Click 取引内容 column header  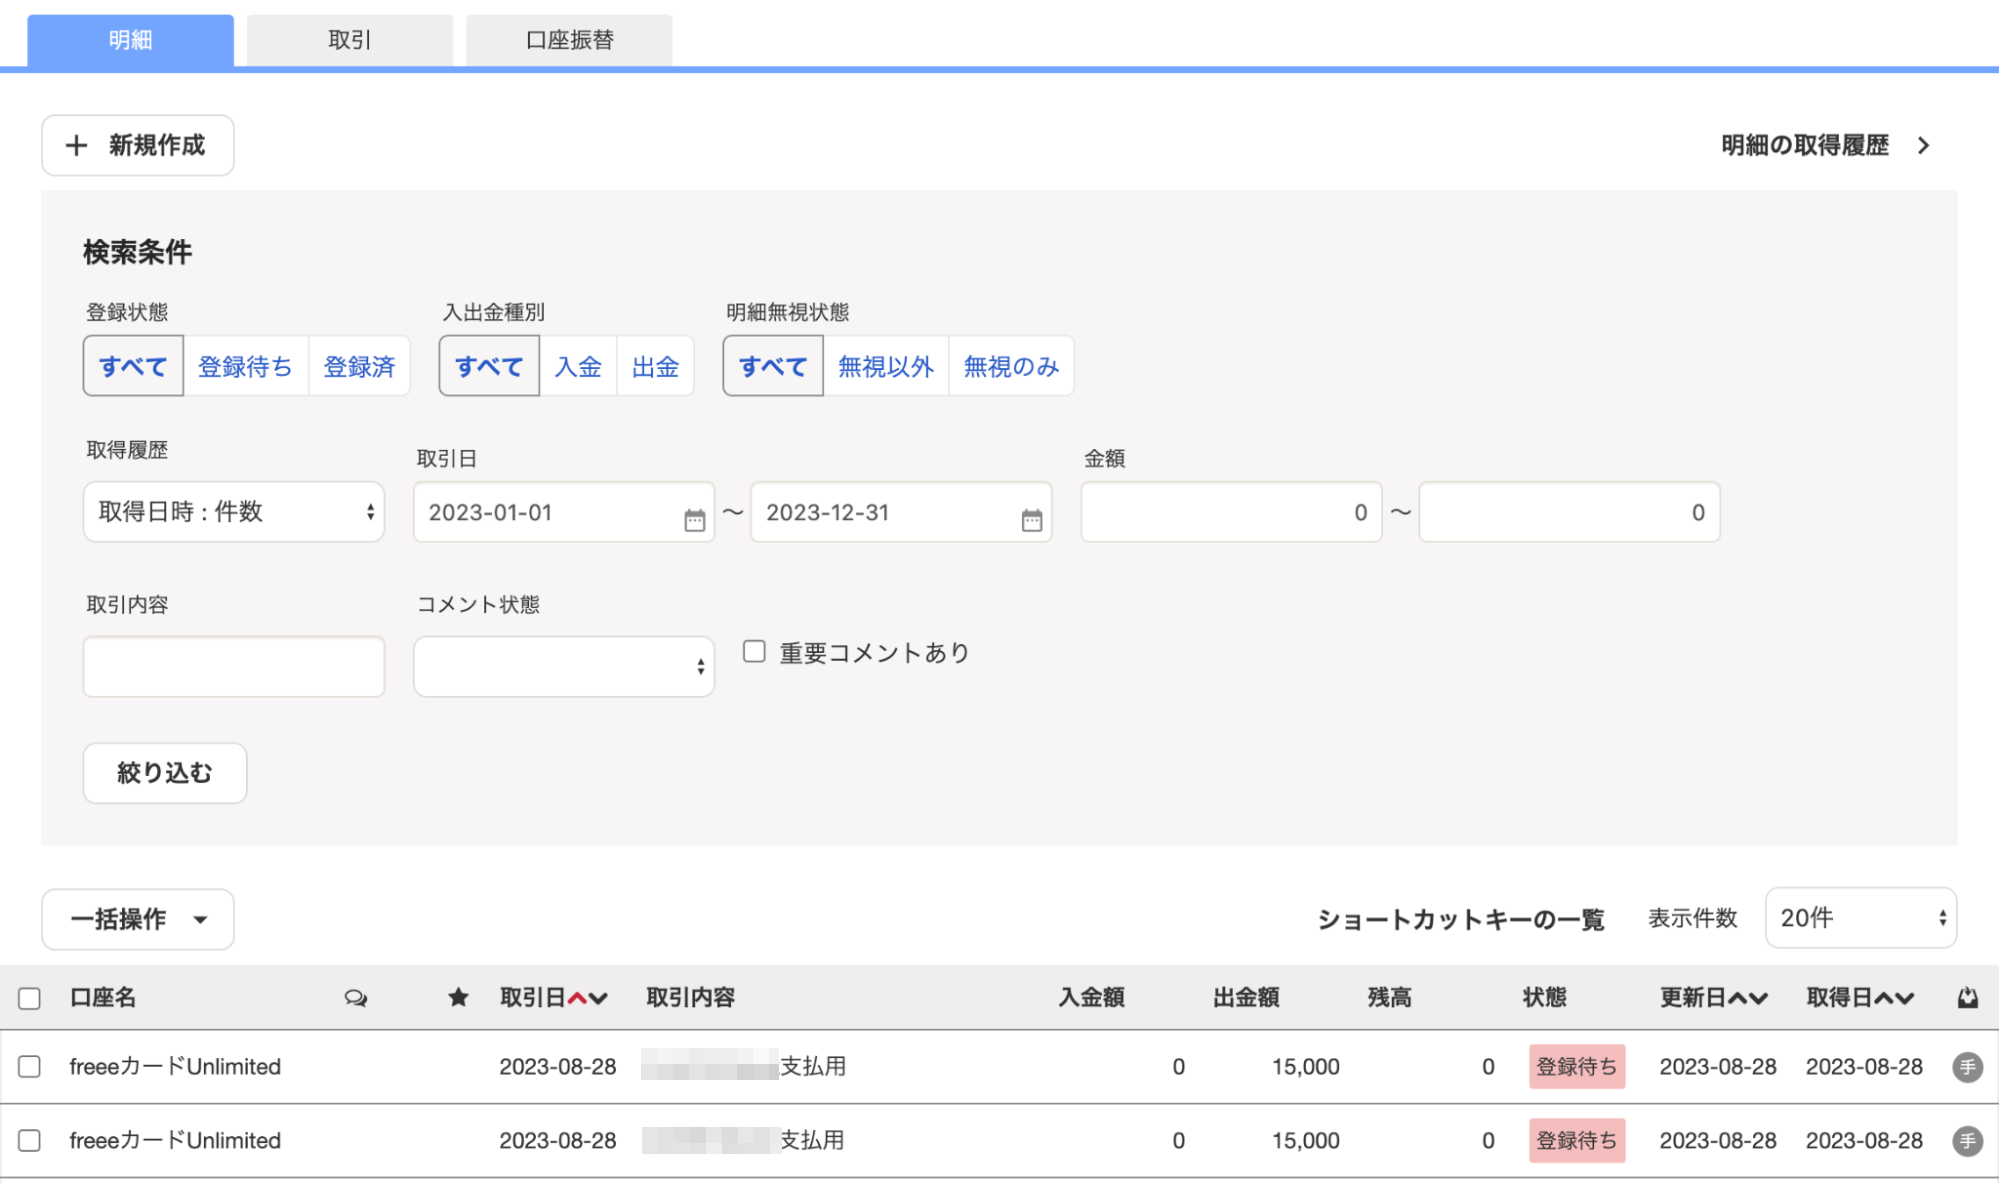691,997
